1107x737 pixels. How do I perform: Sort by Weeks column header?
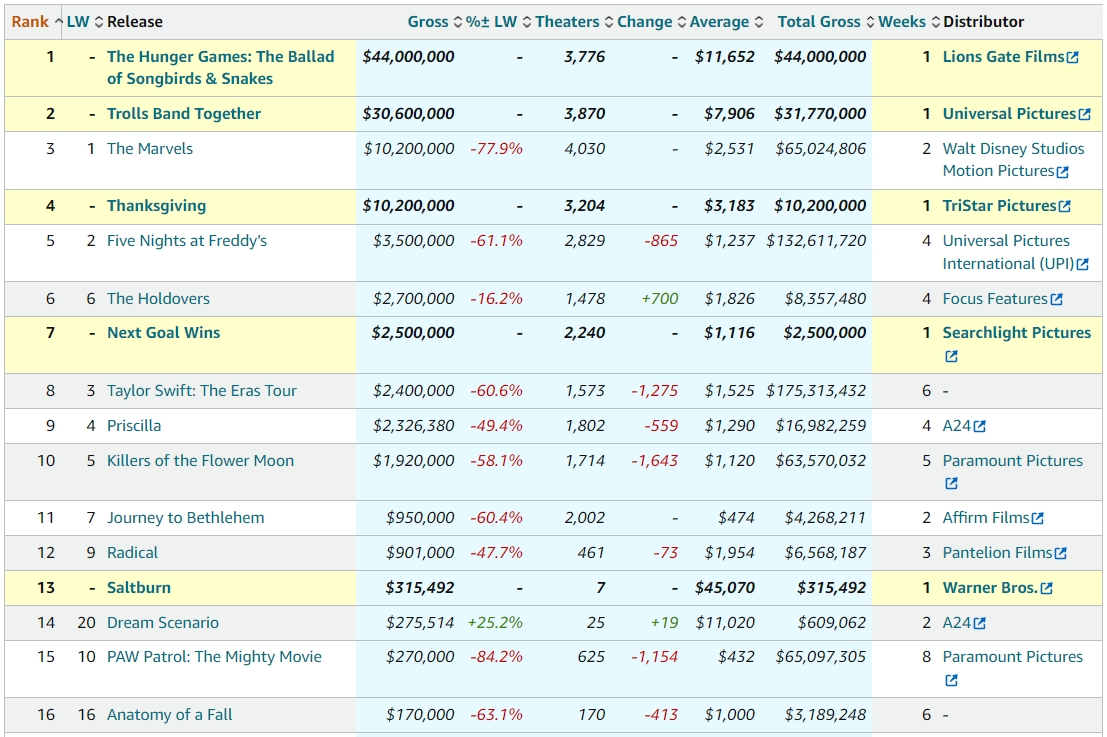pyautogui.click(x=902, y=22)
